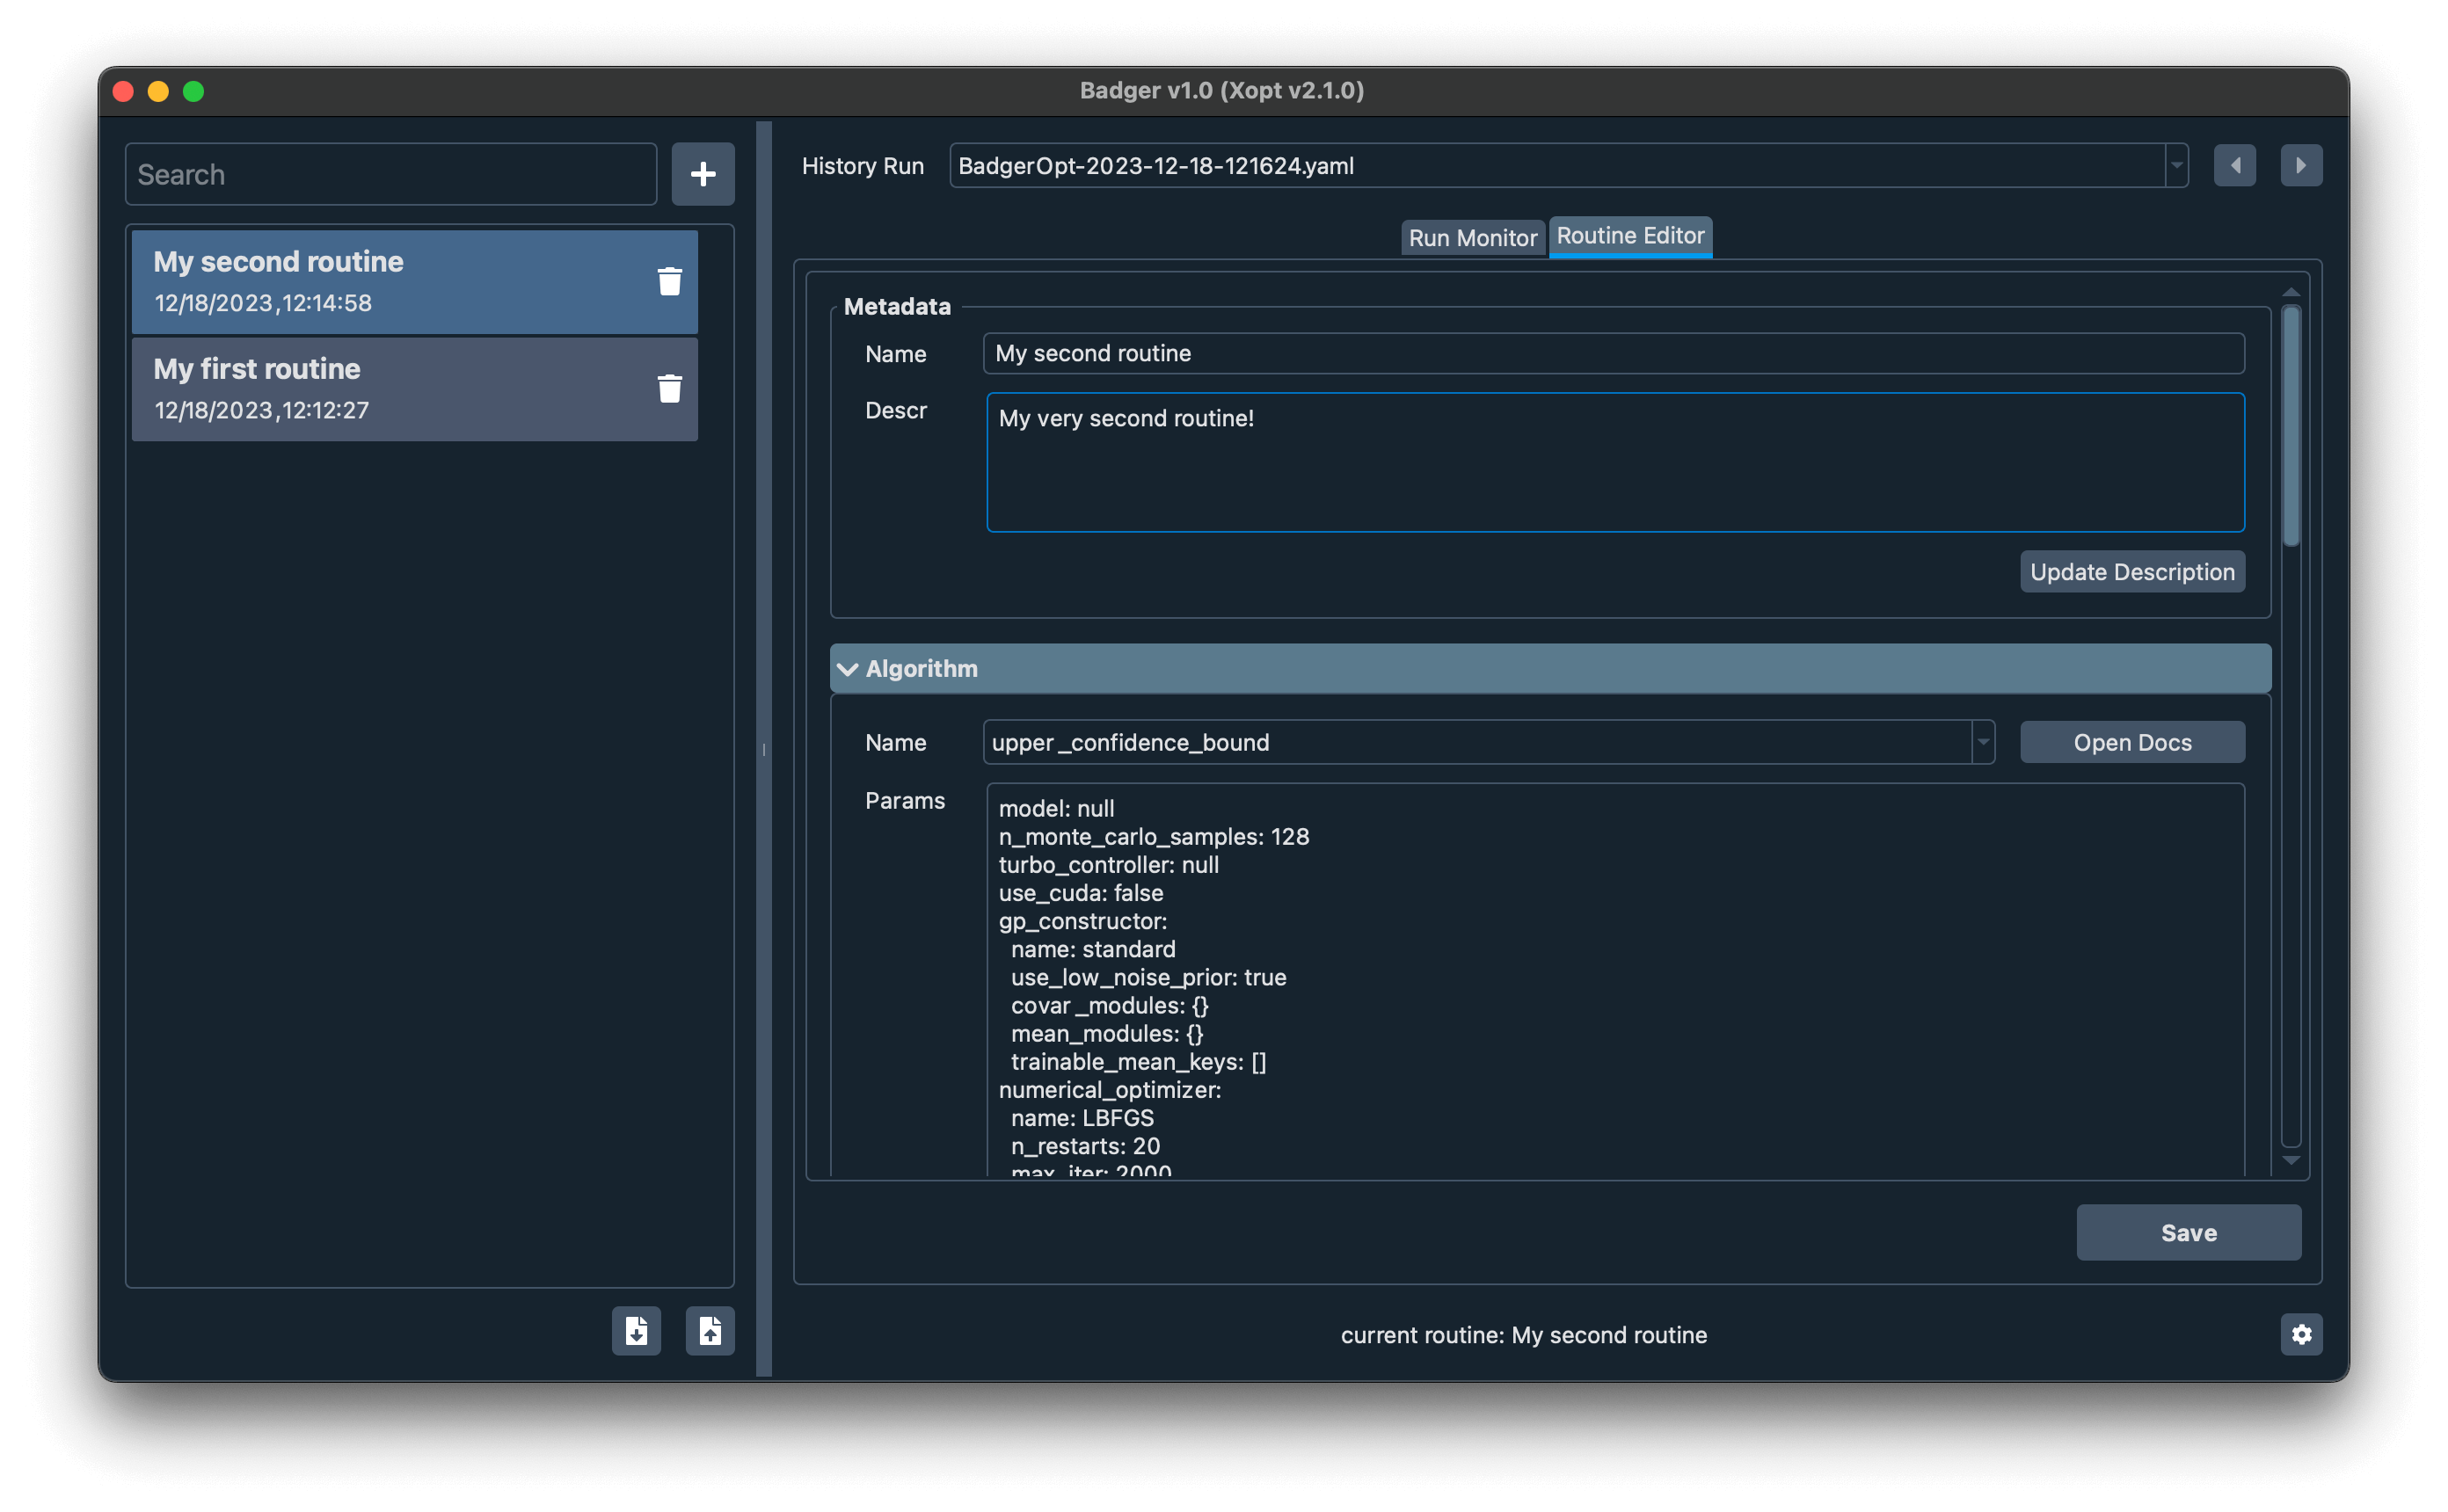Click the left navigation arrow for History Run

2234,164
